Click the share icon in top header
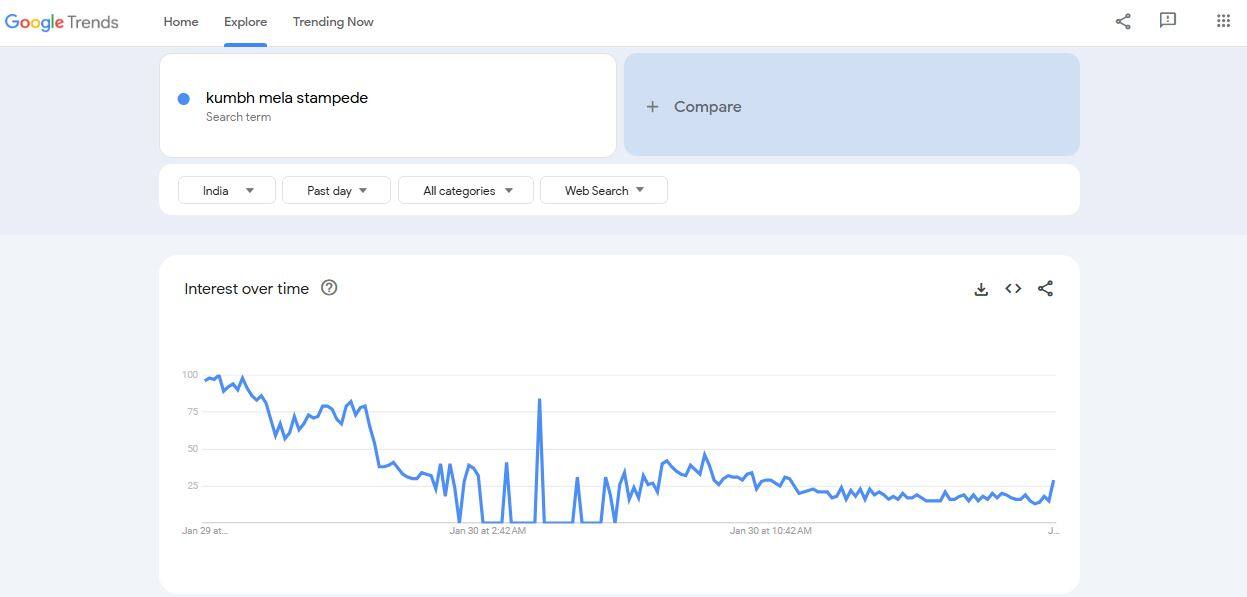The width and height of the screenshot is (1247, 597). tap(1123, 21)
